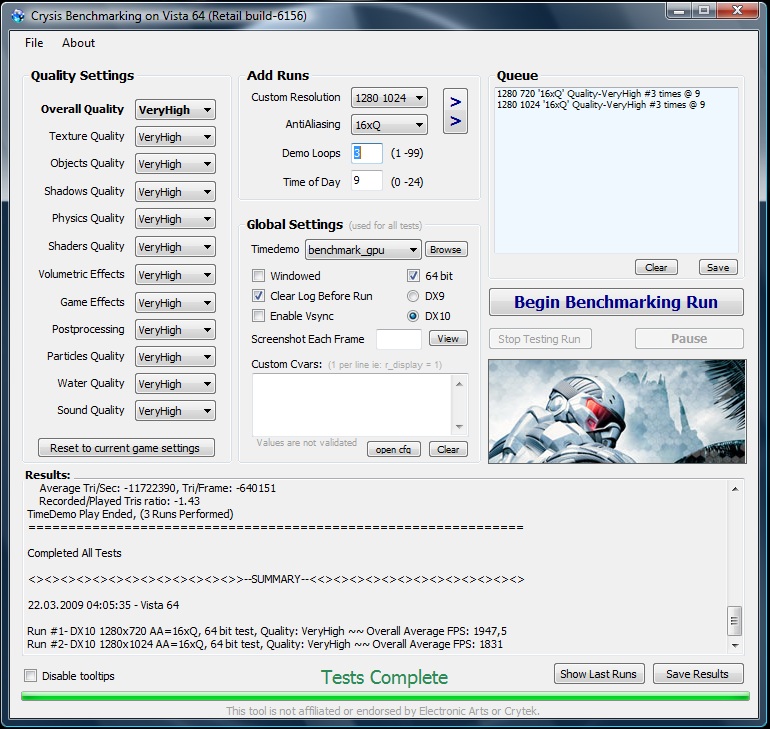Open the Custom Resolution dropdown
Viewport: 770px width, 729px height.
pos(389,98)
